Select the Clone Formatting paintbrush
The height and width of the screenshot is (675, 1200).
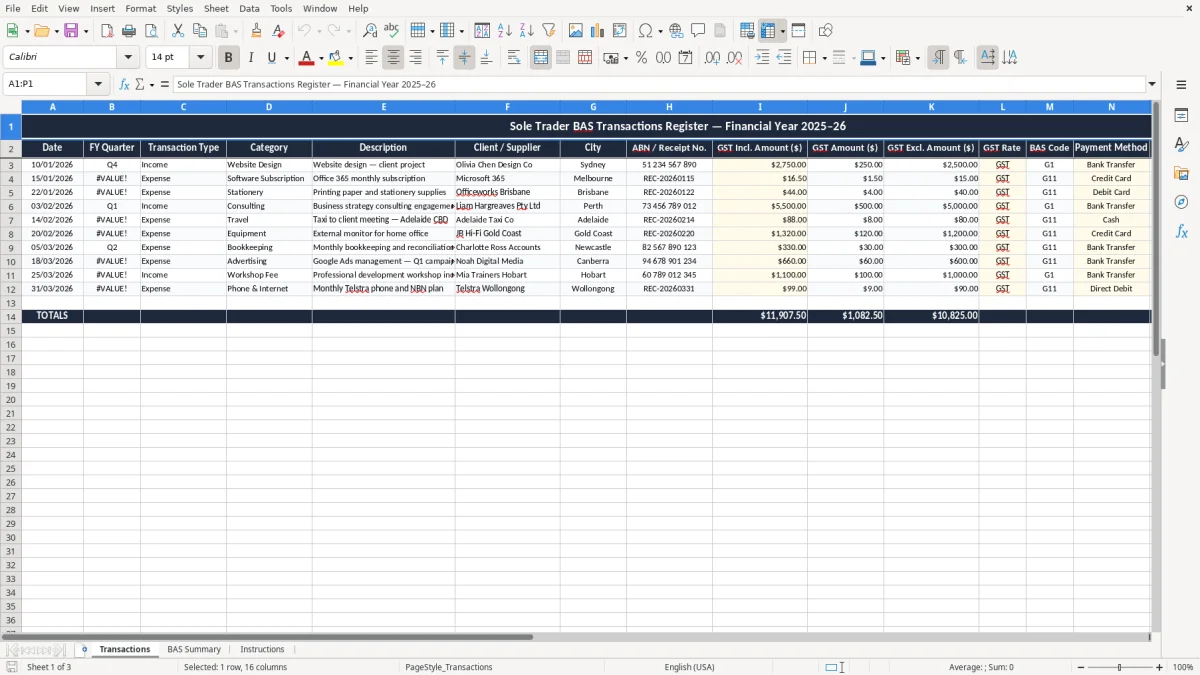256,31
